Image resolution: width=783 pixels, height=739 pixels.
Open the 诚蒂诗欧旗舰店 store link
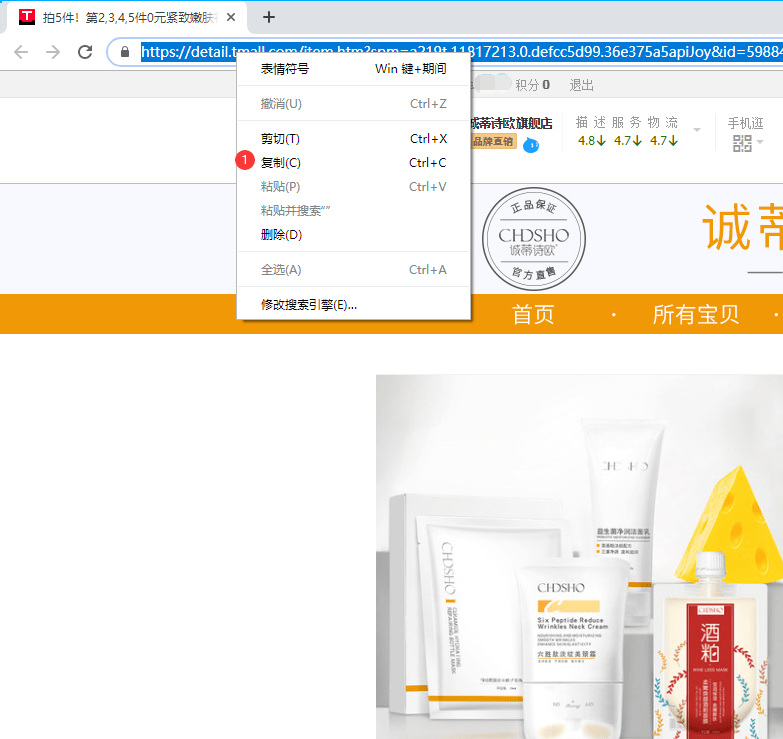point(511,123)
